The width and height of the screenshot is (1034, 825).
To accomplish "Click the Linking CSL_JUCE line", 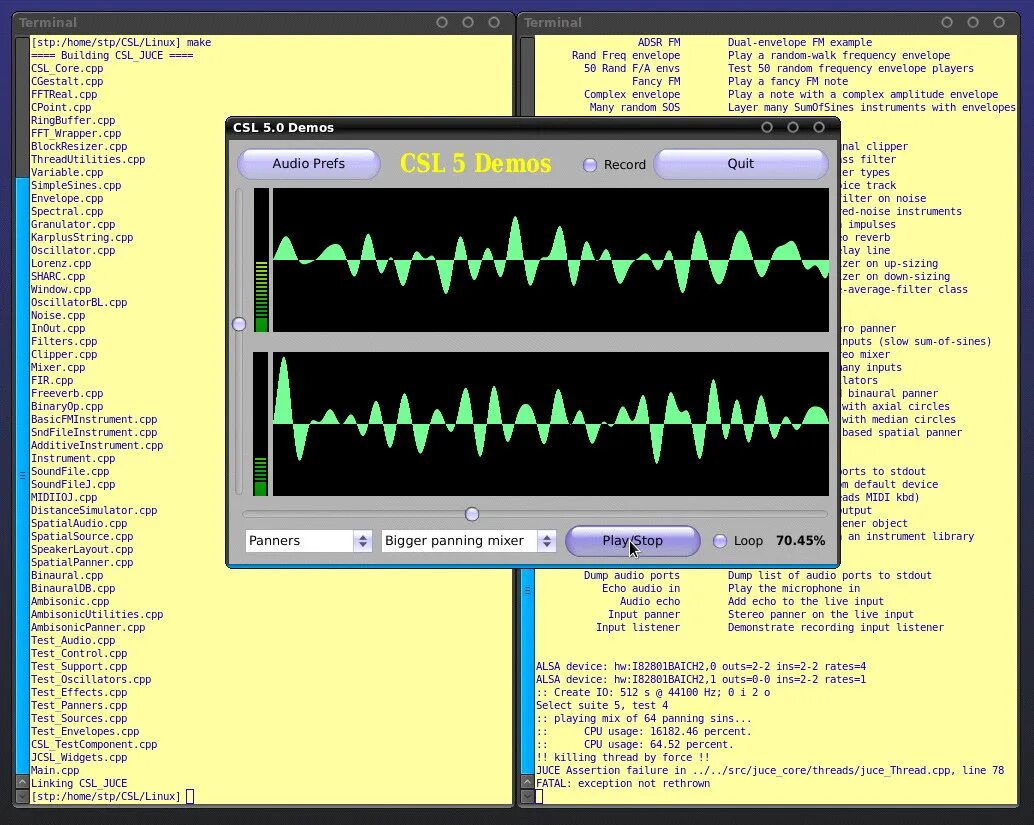I will pos(79,783).
